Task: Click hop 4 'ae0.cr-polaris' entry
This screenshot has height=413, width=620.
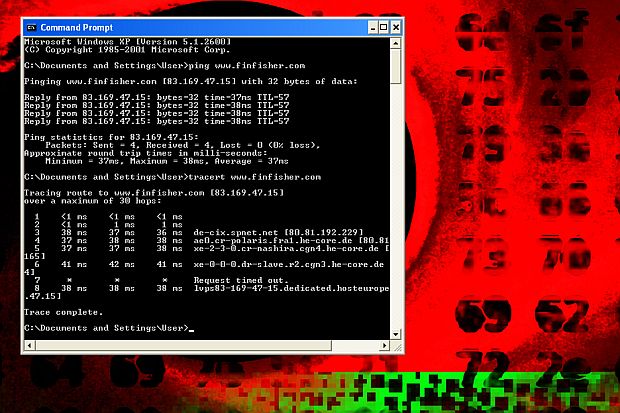Action: [212, 241]
